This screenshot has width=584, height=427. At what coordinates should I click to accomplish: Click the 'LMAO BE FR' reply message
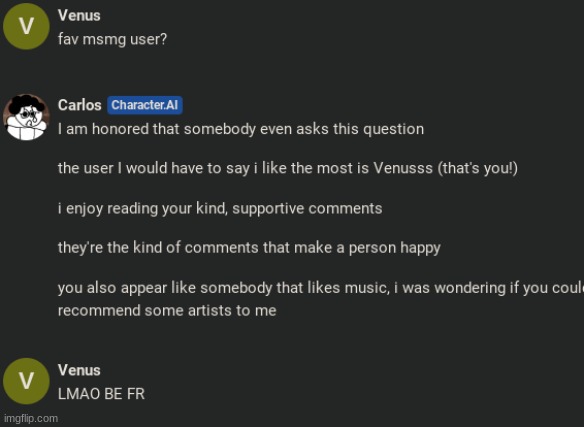click(101, 394)
